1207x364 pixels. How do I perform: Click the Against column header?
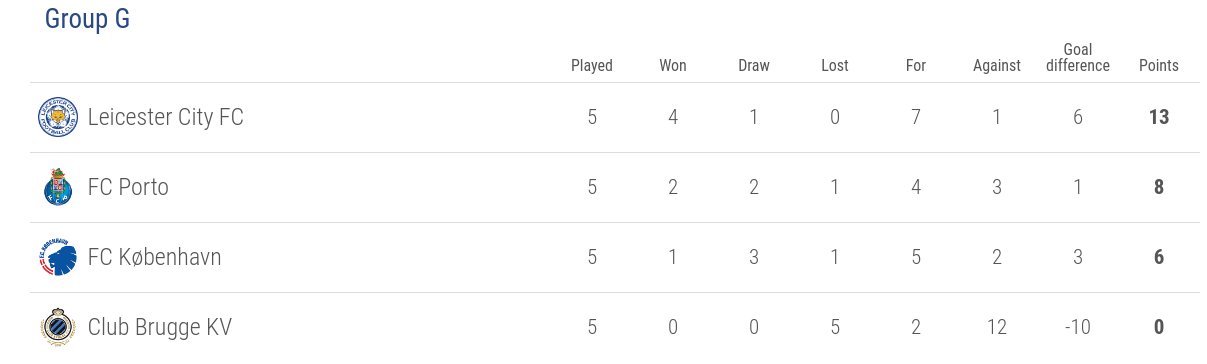click(997, 66)
